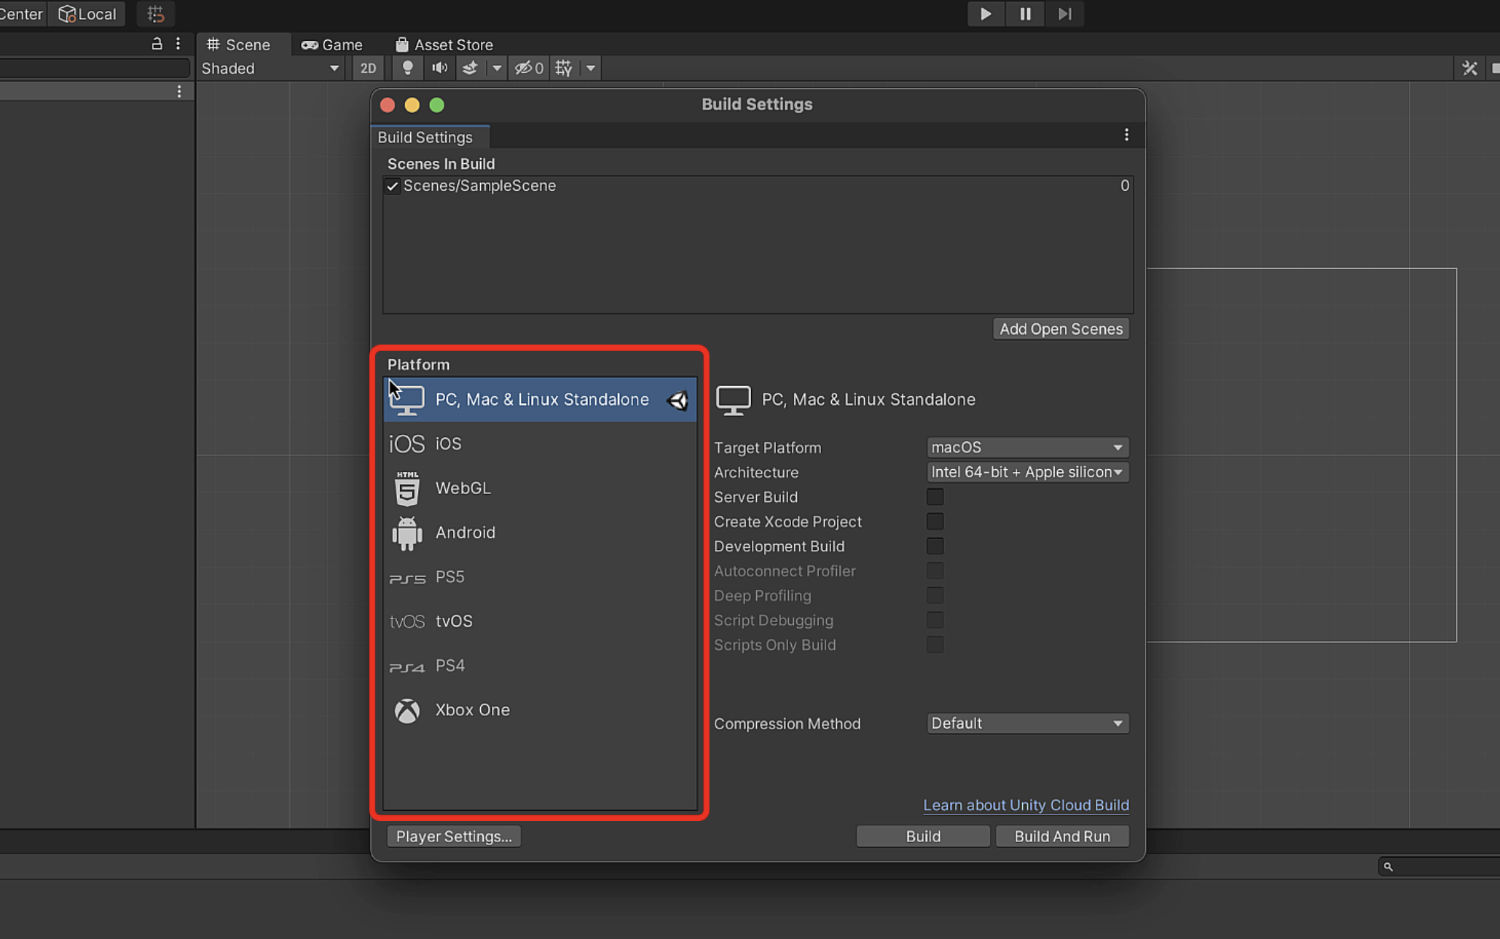1500x939 pixels.
Task: Toggle the grid snapping icon next to Local
Action: click(155, 14)
